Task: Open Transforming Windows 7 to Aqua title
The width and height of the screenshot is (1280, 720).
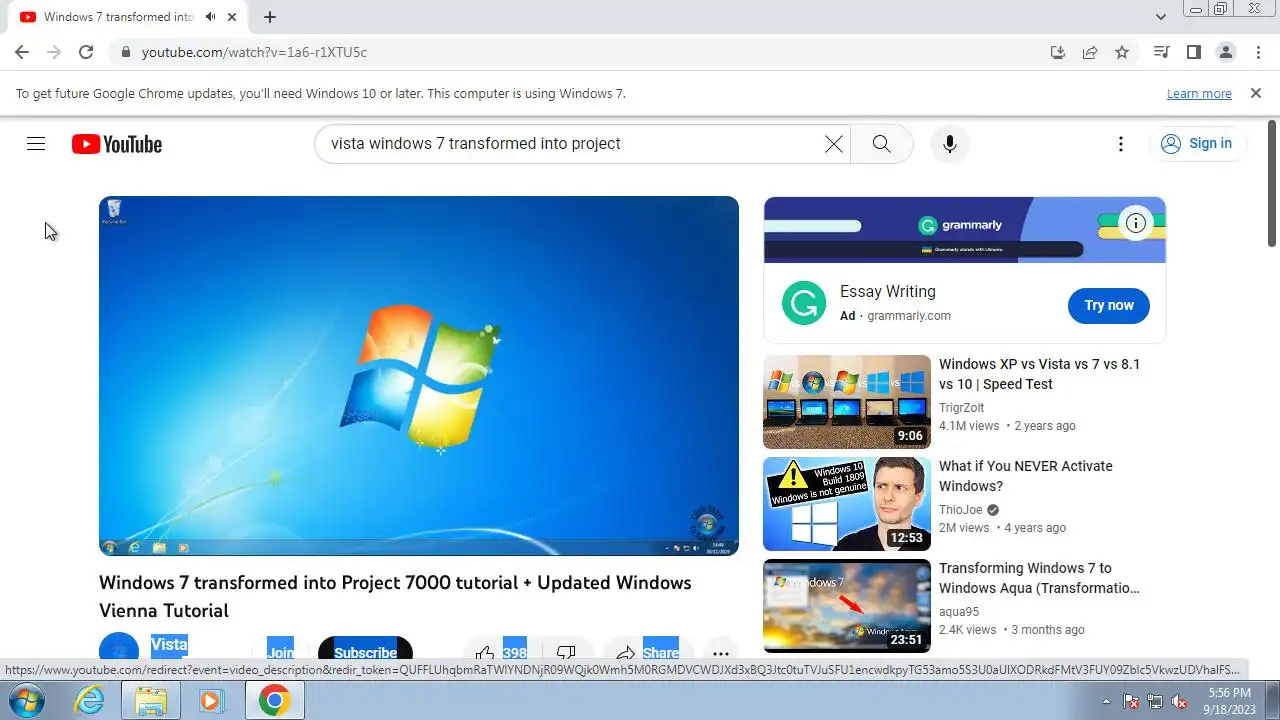Action: click(x=1039, y=578)
